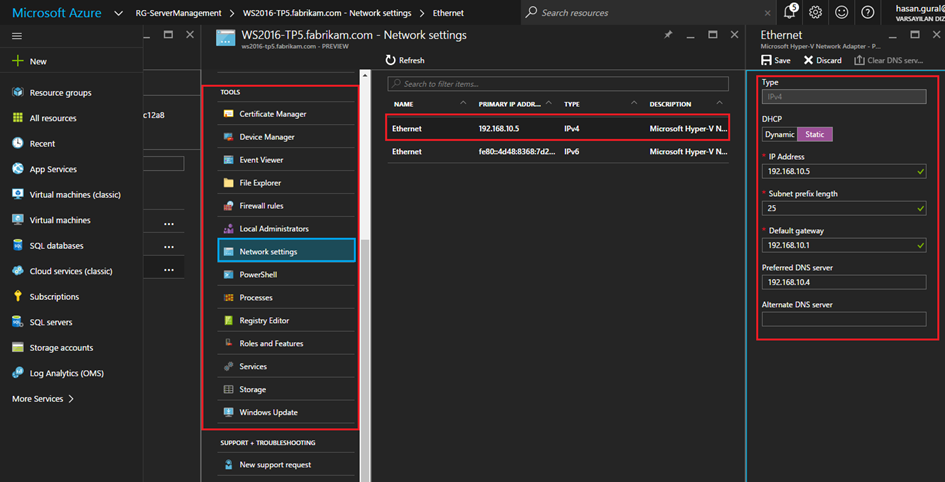The image size is (945, 482).
Task: Focus the Search resources field
Action: tap(648, 13)
